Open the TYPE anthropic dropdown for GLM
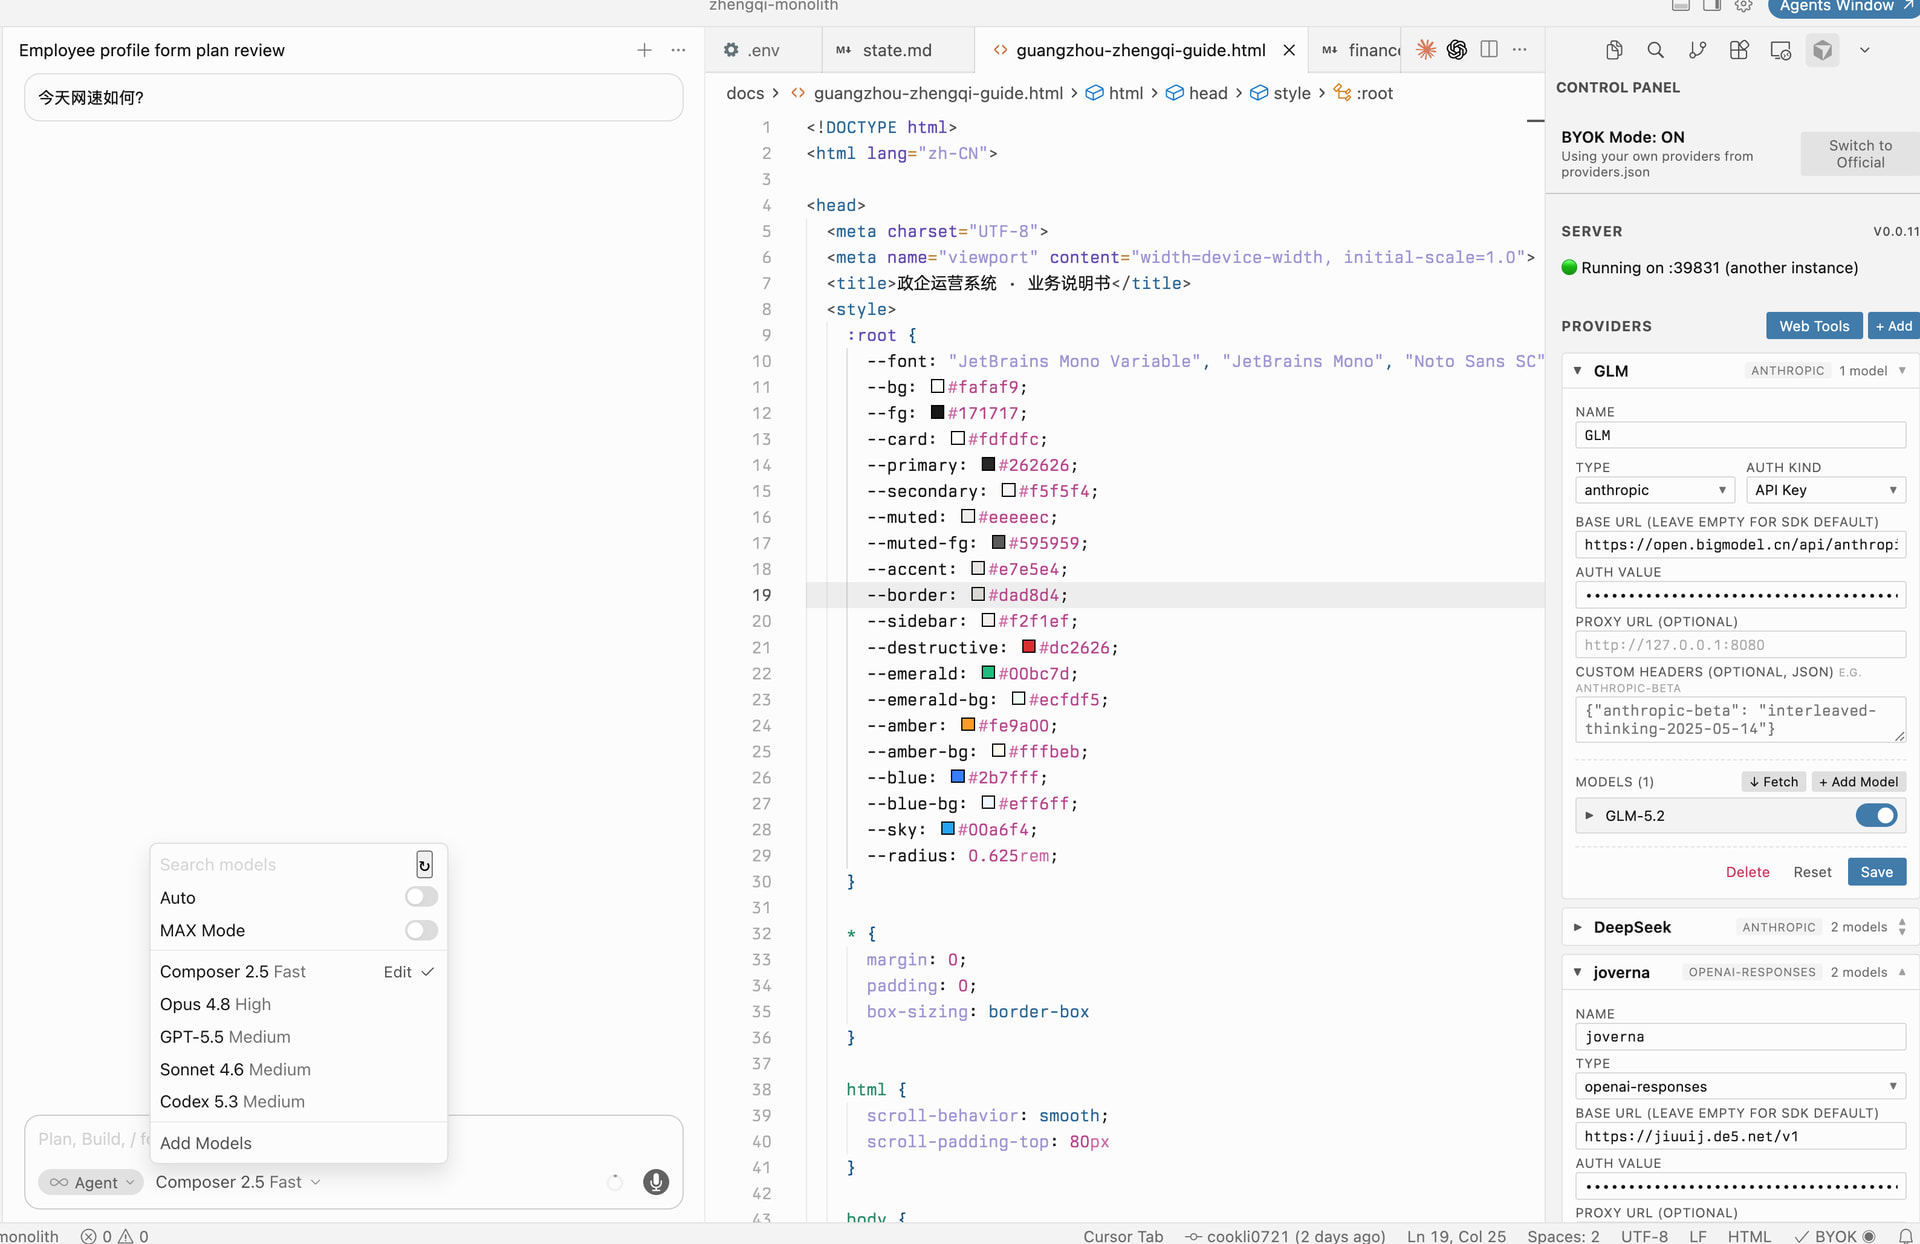This screenshot has height=1244, width=1920. pyautogui.click(x=1655, y=490)
